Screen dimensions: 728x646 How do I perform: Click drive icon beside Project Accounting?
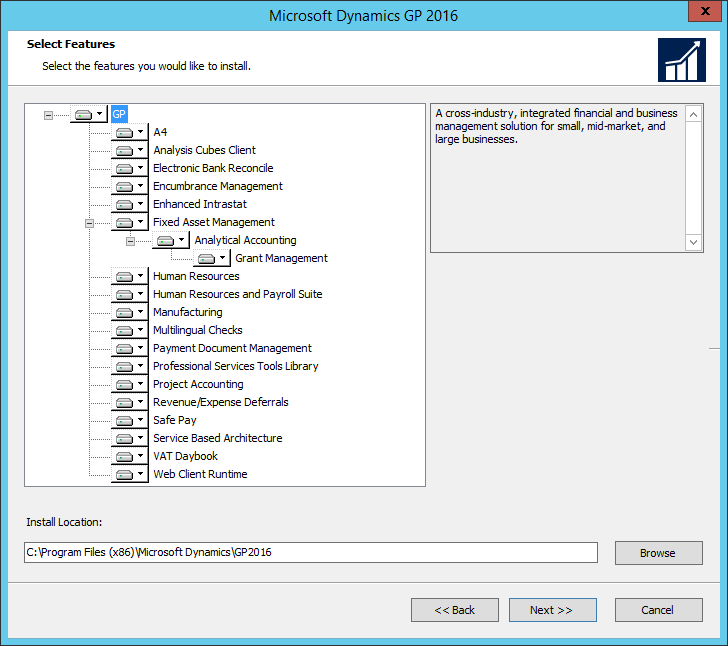pyautogui.click(x=130, y=385)
